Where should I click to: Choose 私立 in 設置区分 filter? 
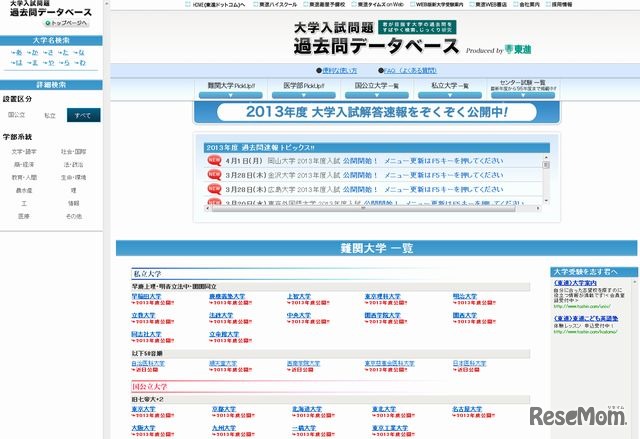tap(49, 116)
